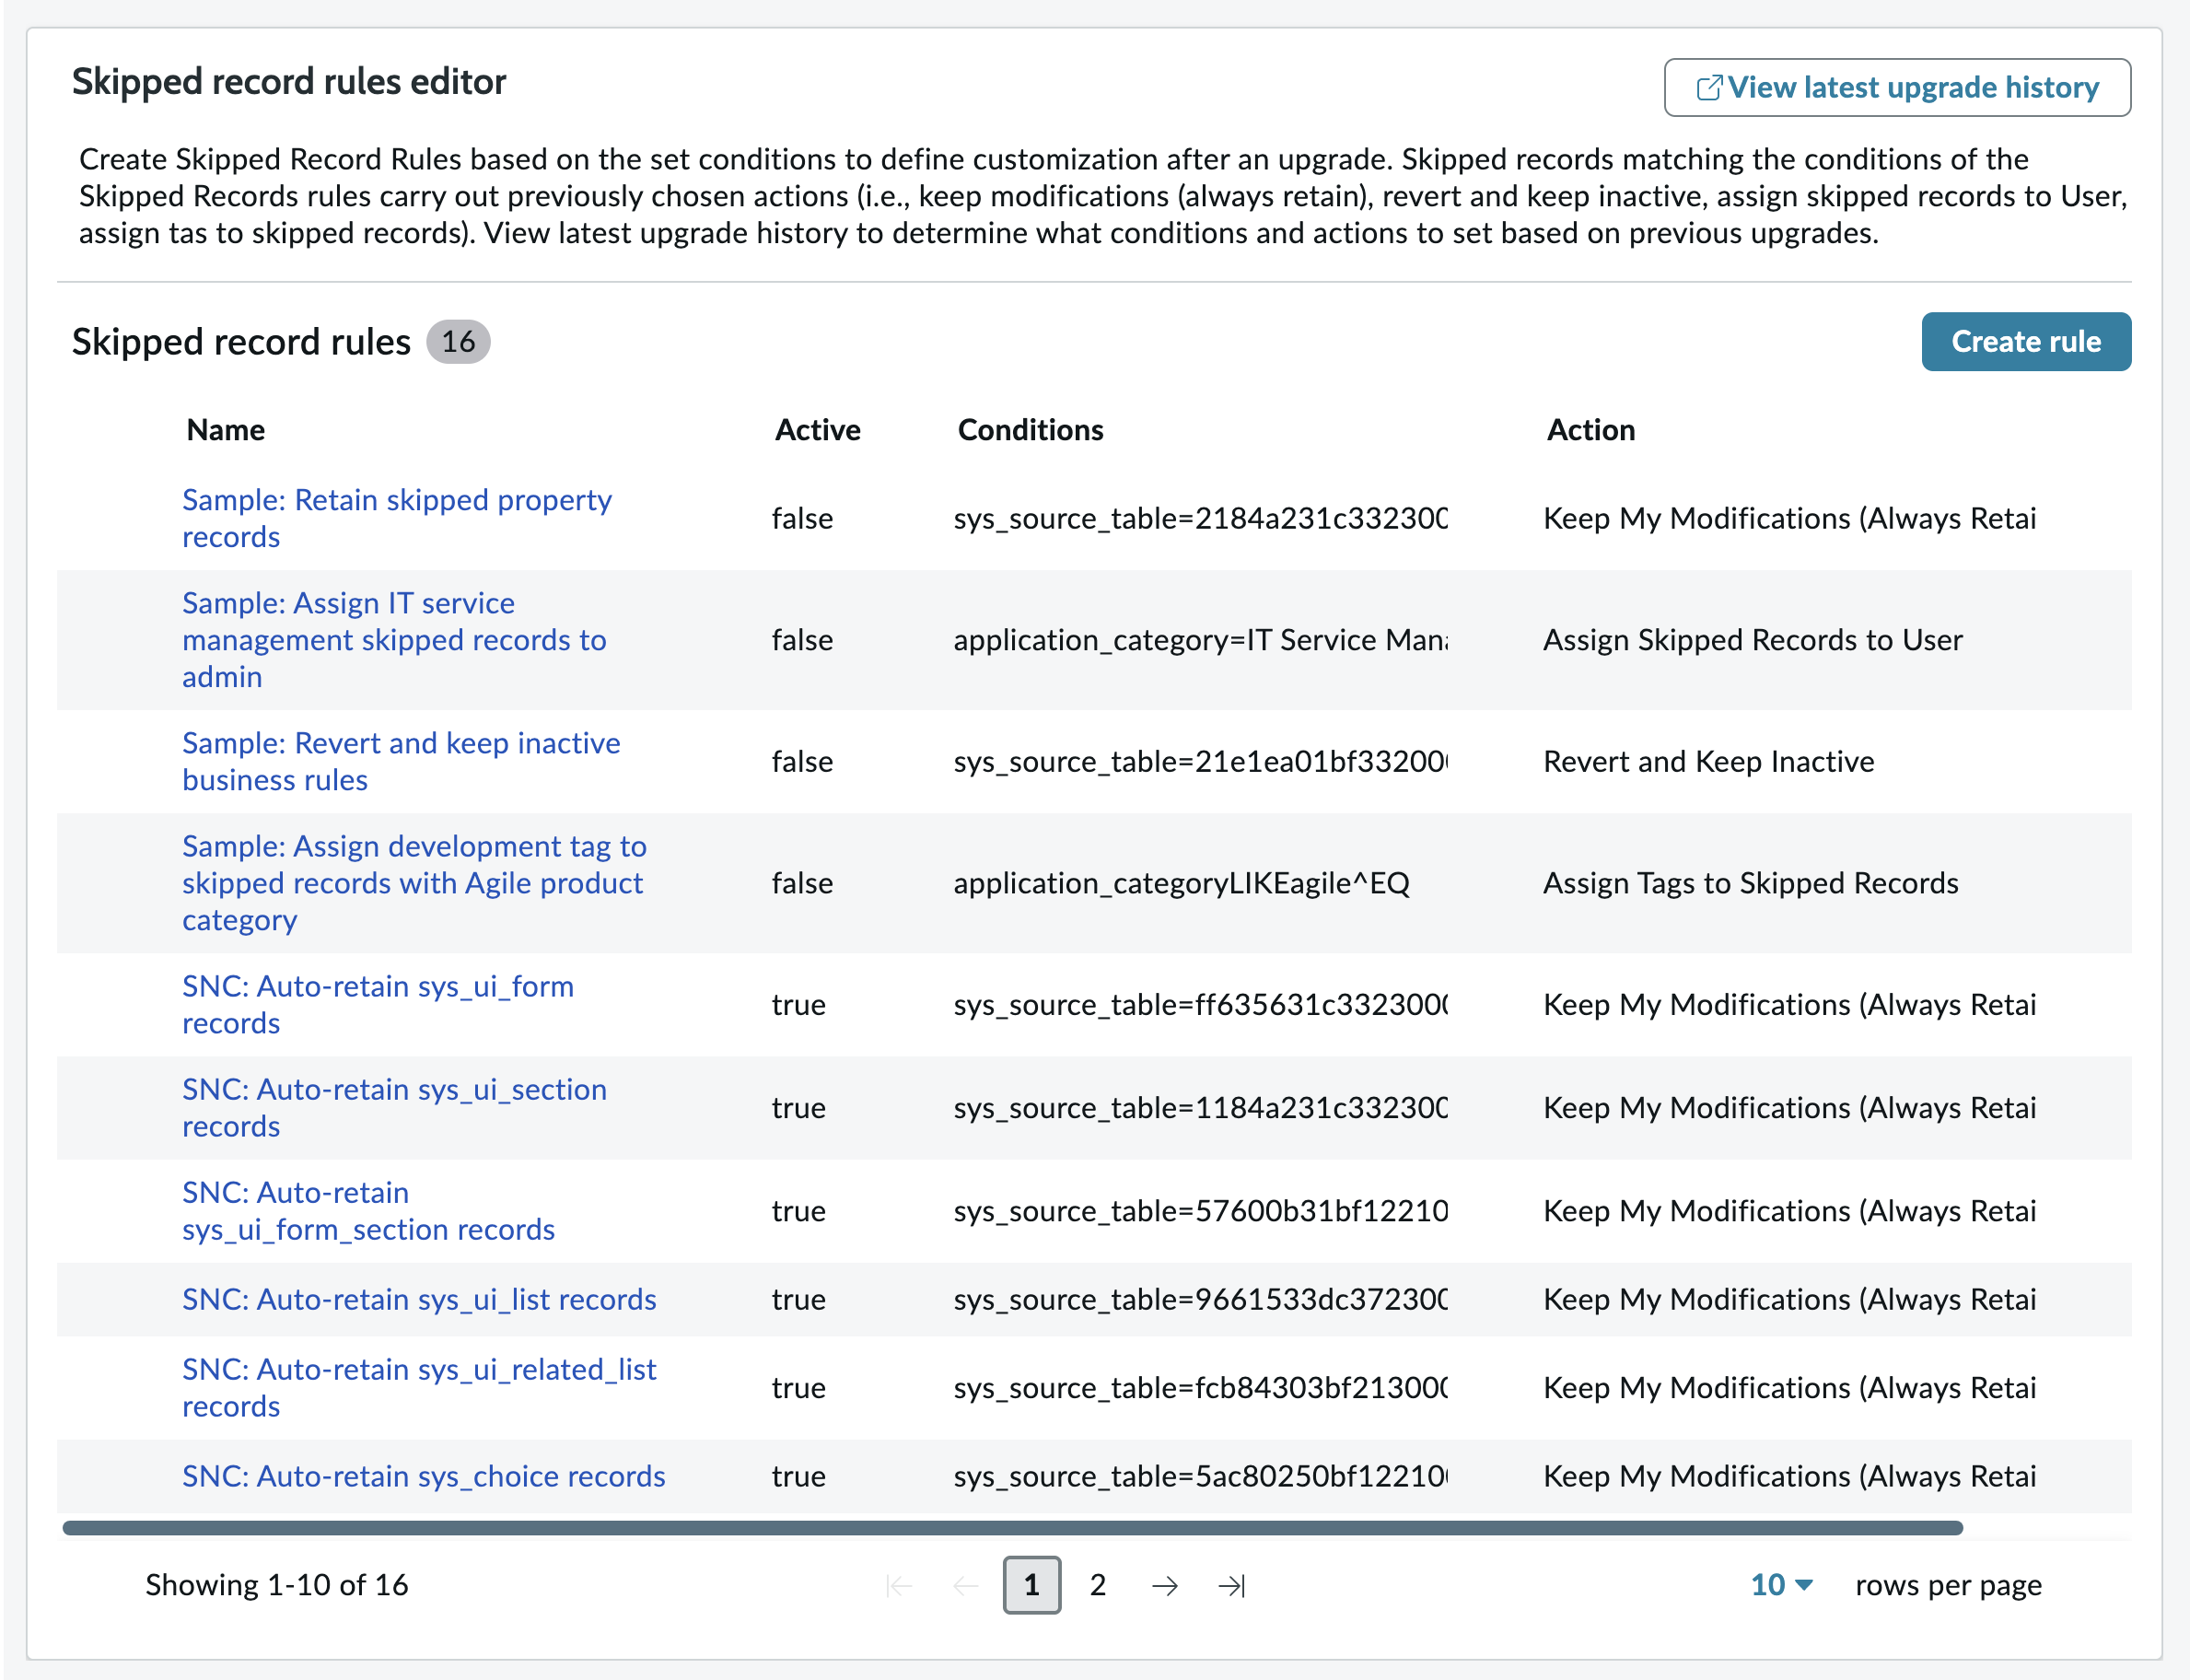Go to previous page arrow icon
The width and height of the screenshot is (2190, 1680).
coord(965,1585)
